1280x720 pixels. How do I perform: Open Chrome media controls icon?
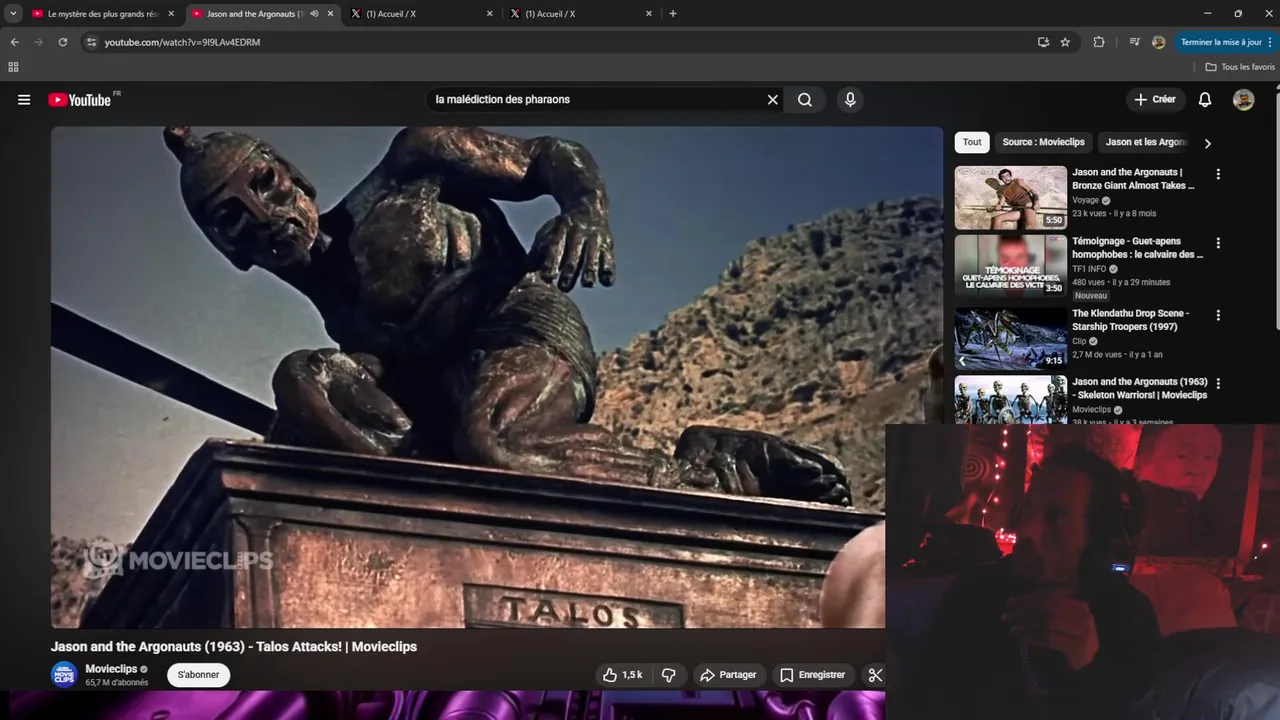pos(1134,42)
